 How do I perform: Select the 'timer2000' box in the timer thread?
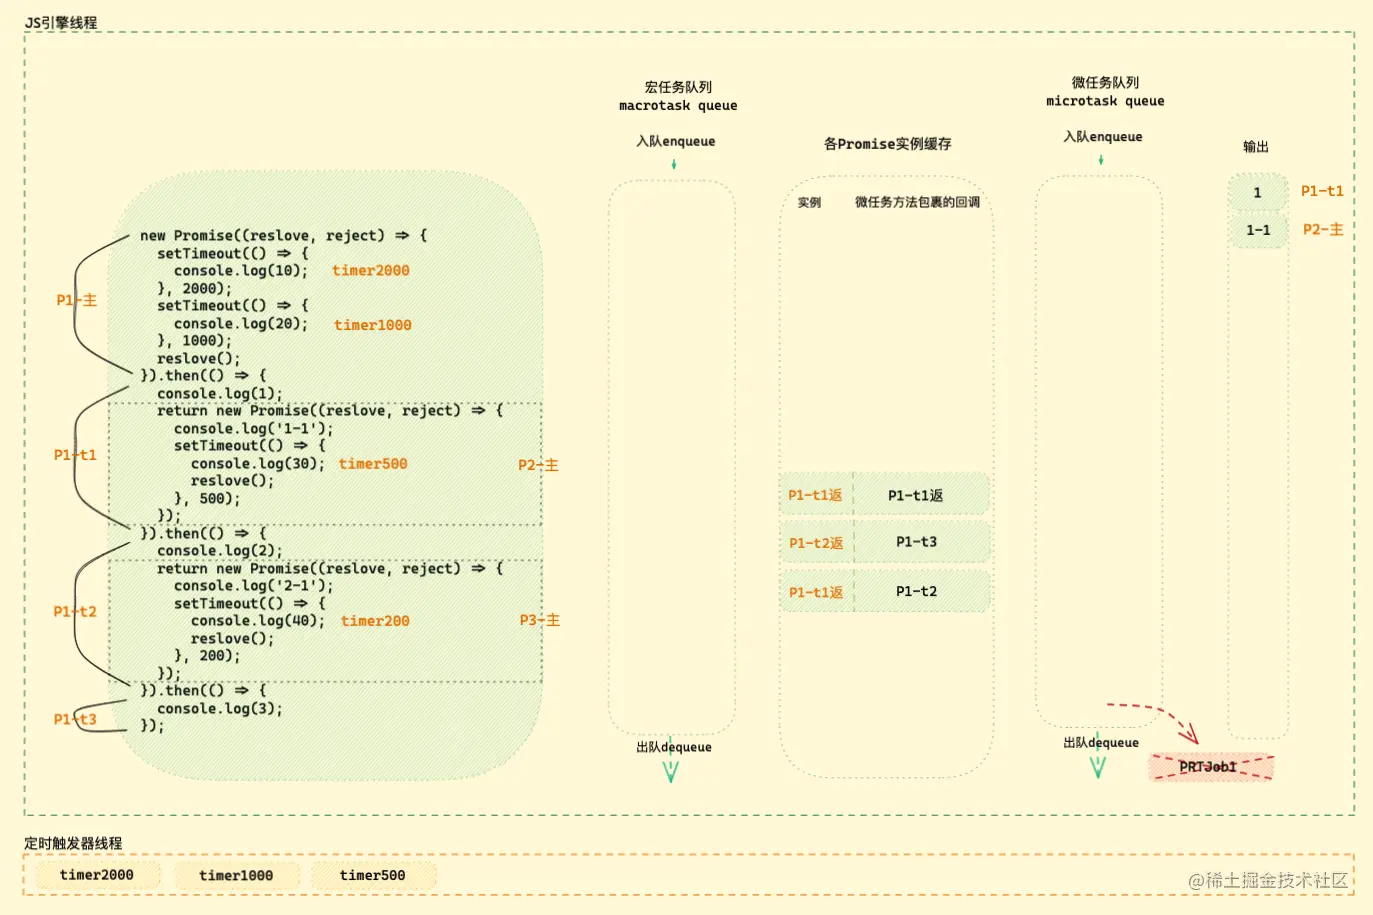click(x=96, y=875)
